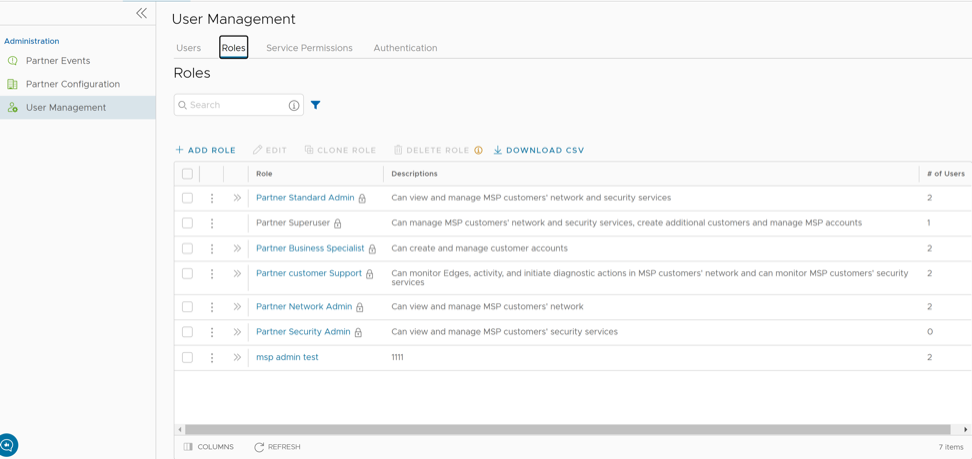Click the horizontal scrollbar of the table
This screenshot has width=972, height=459.
(567, 430)
